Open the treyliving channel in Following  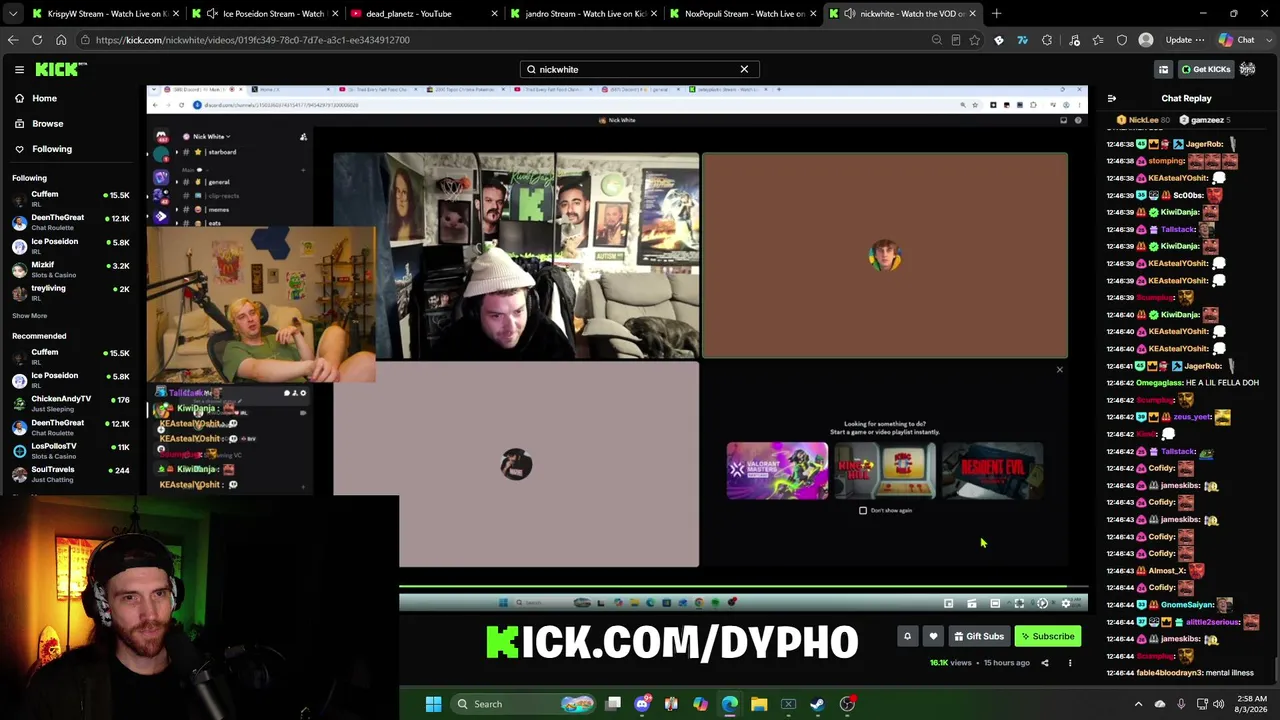coord(69,293)
